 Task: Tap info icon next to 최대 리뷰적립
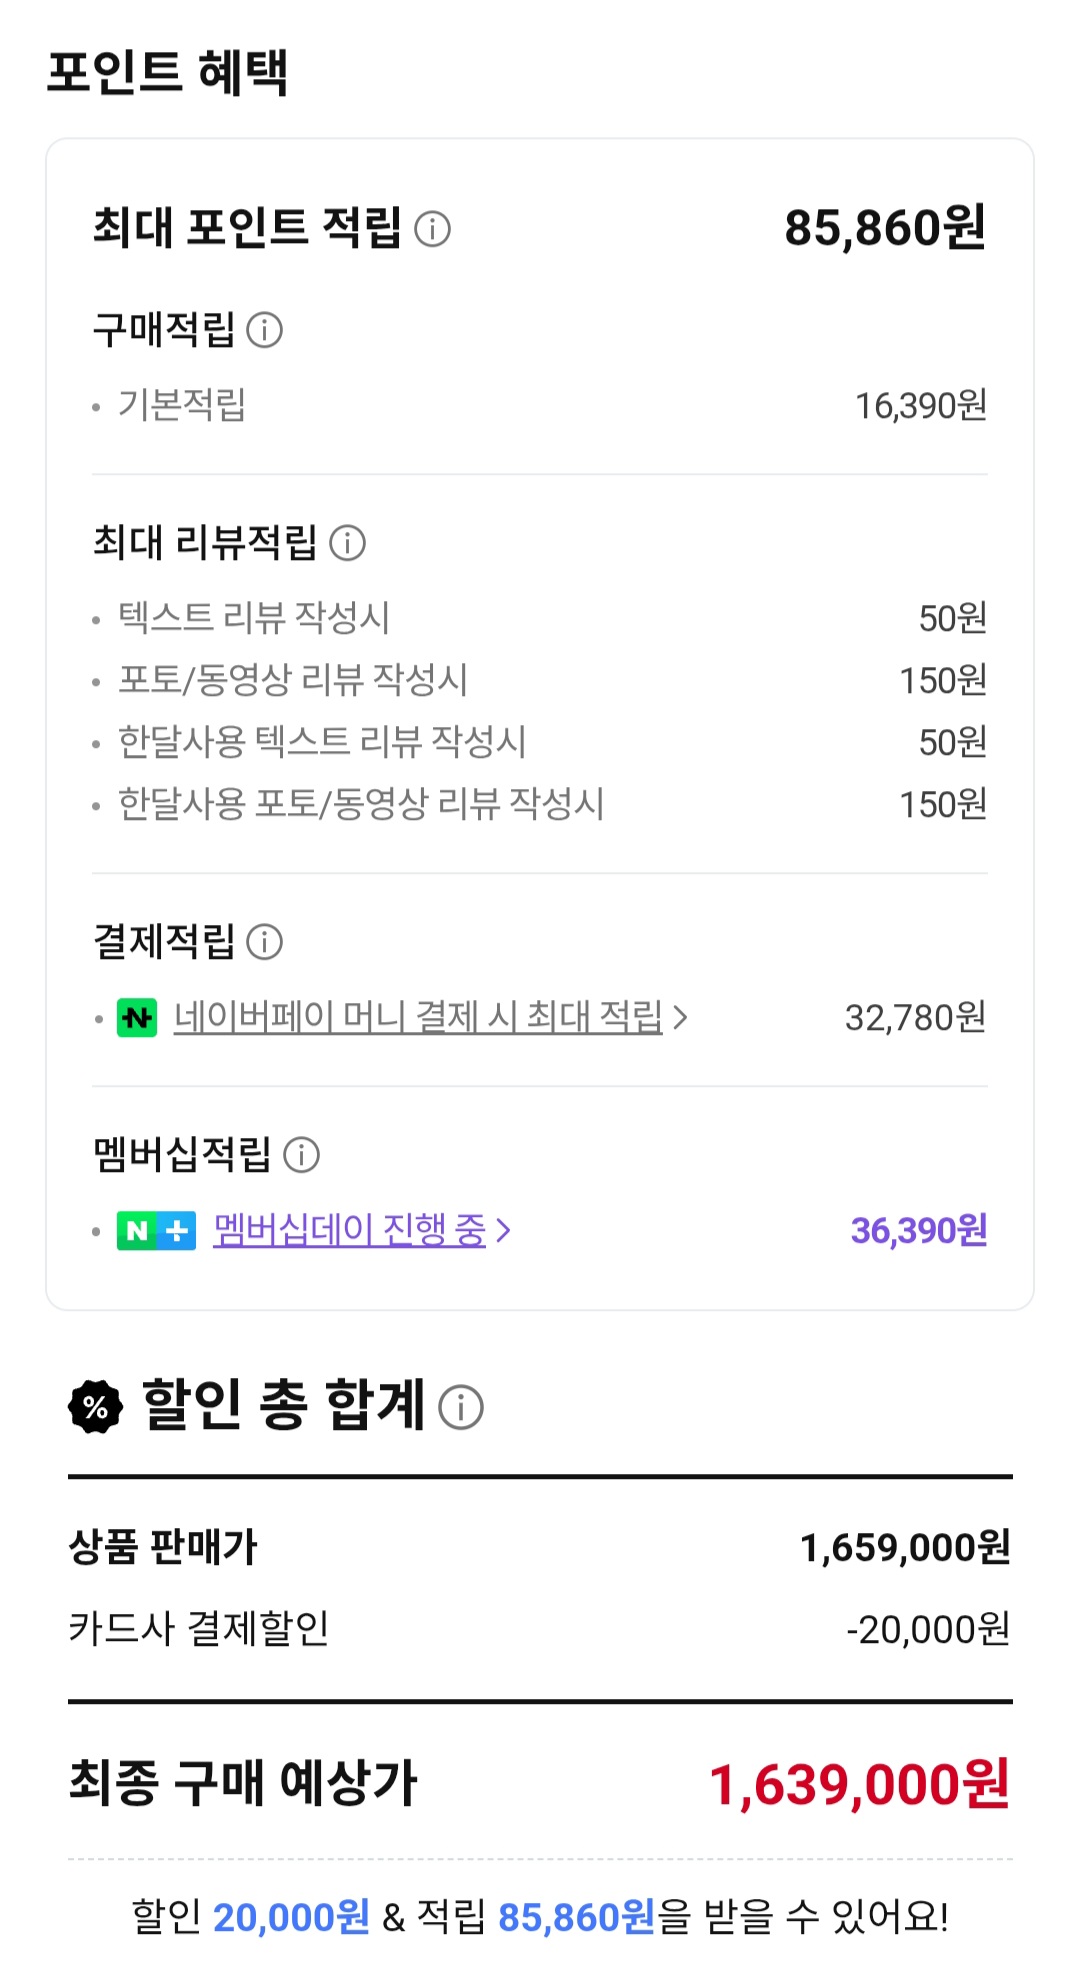347,543
